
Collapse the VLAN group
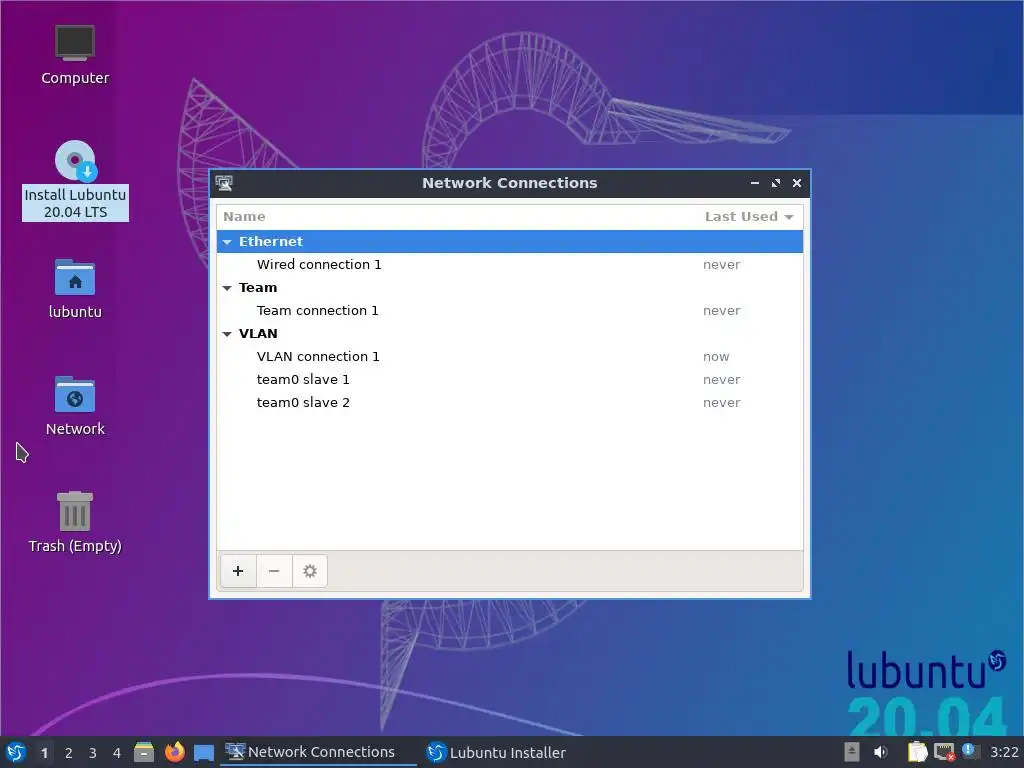(x=227, y=334)
